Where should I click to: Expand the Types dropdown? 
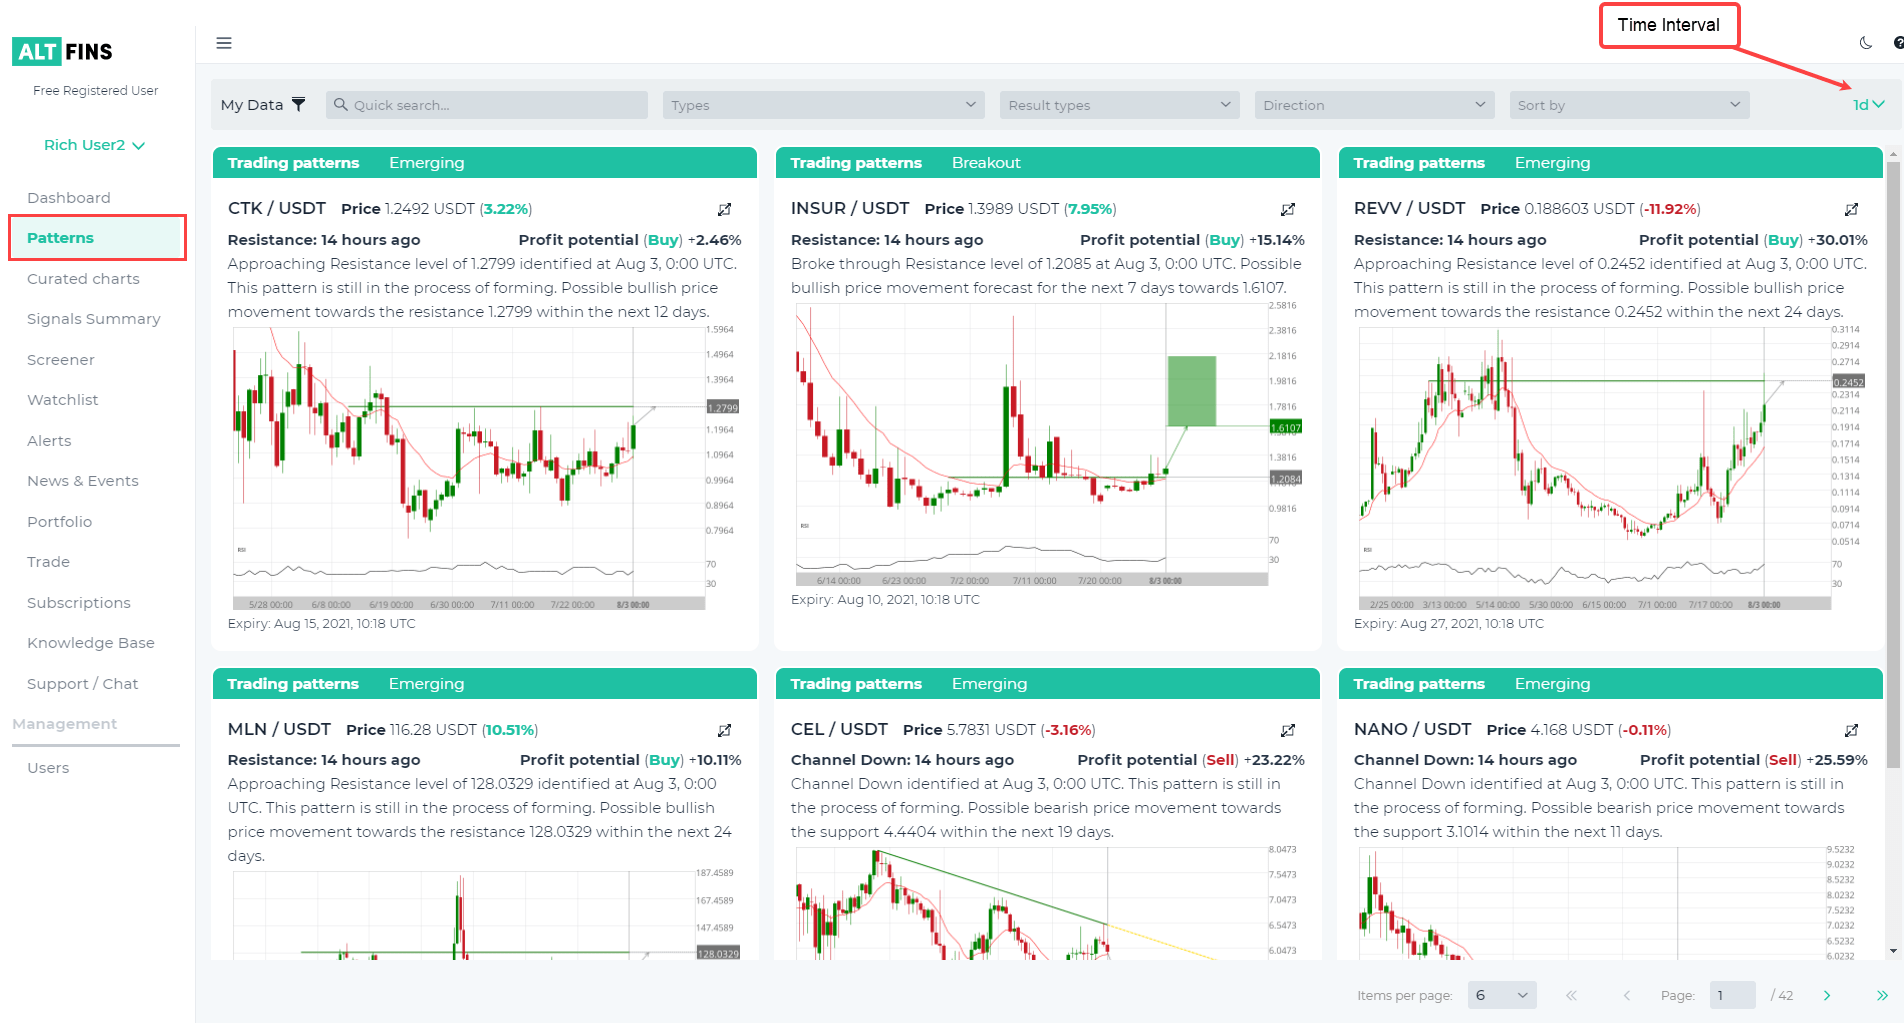(x=823, y=105)
